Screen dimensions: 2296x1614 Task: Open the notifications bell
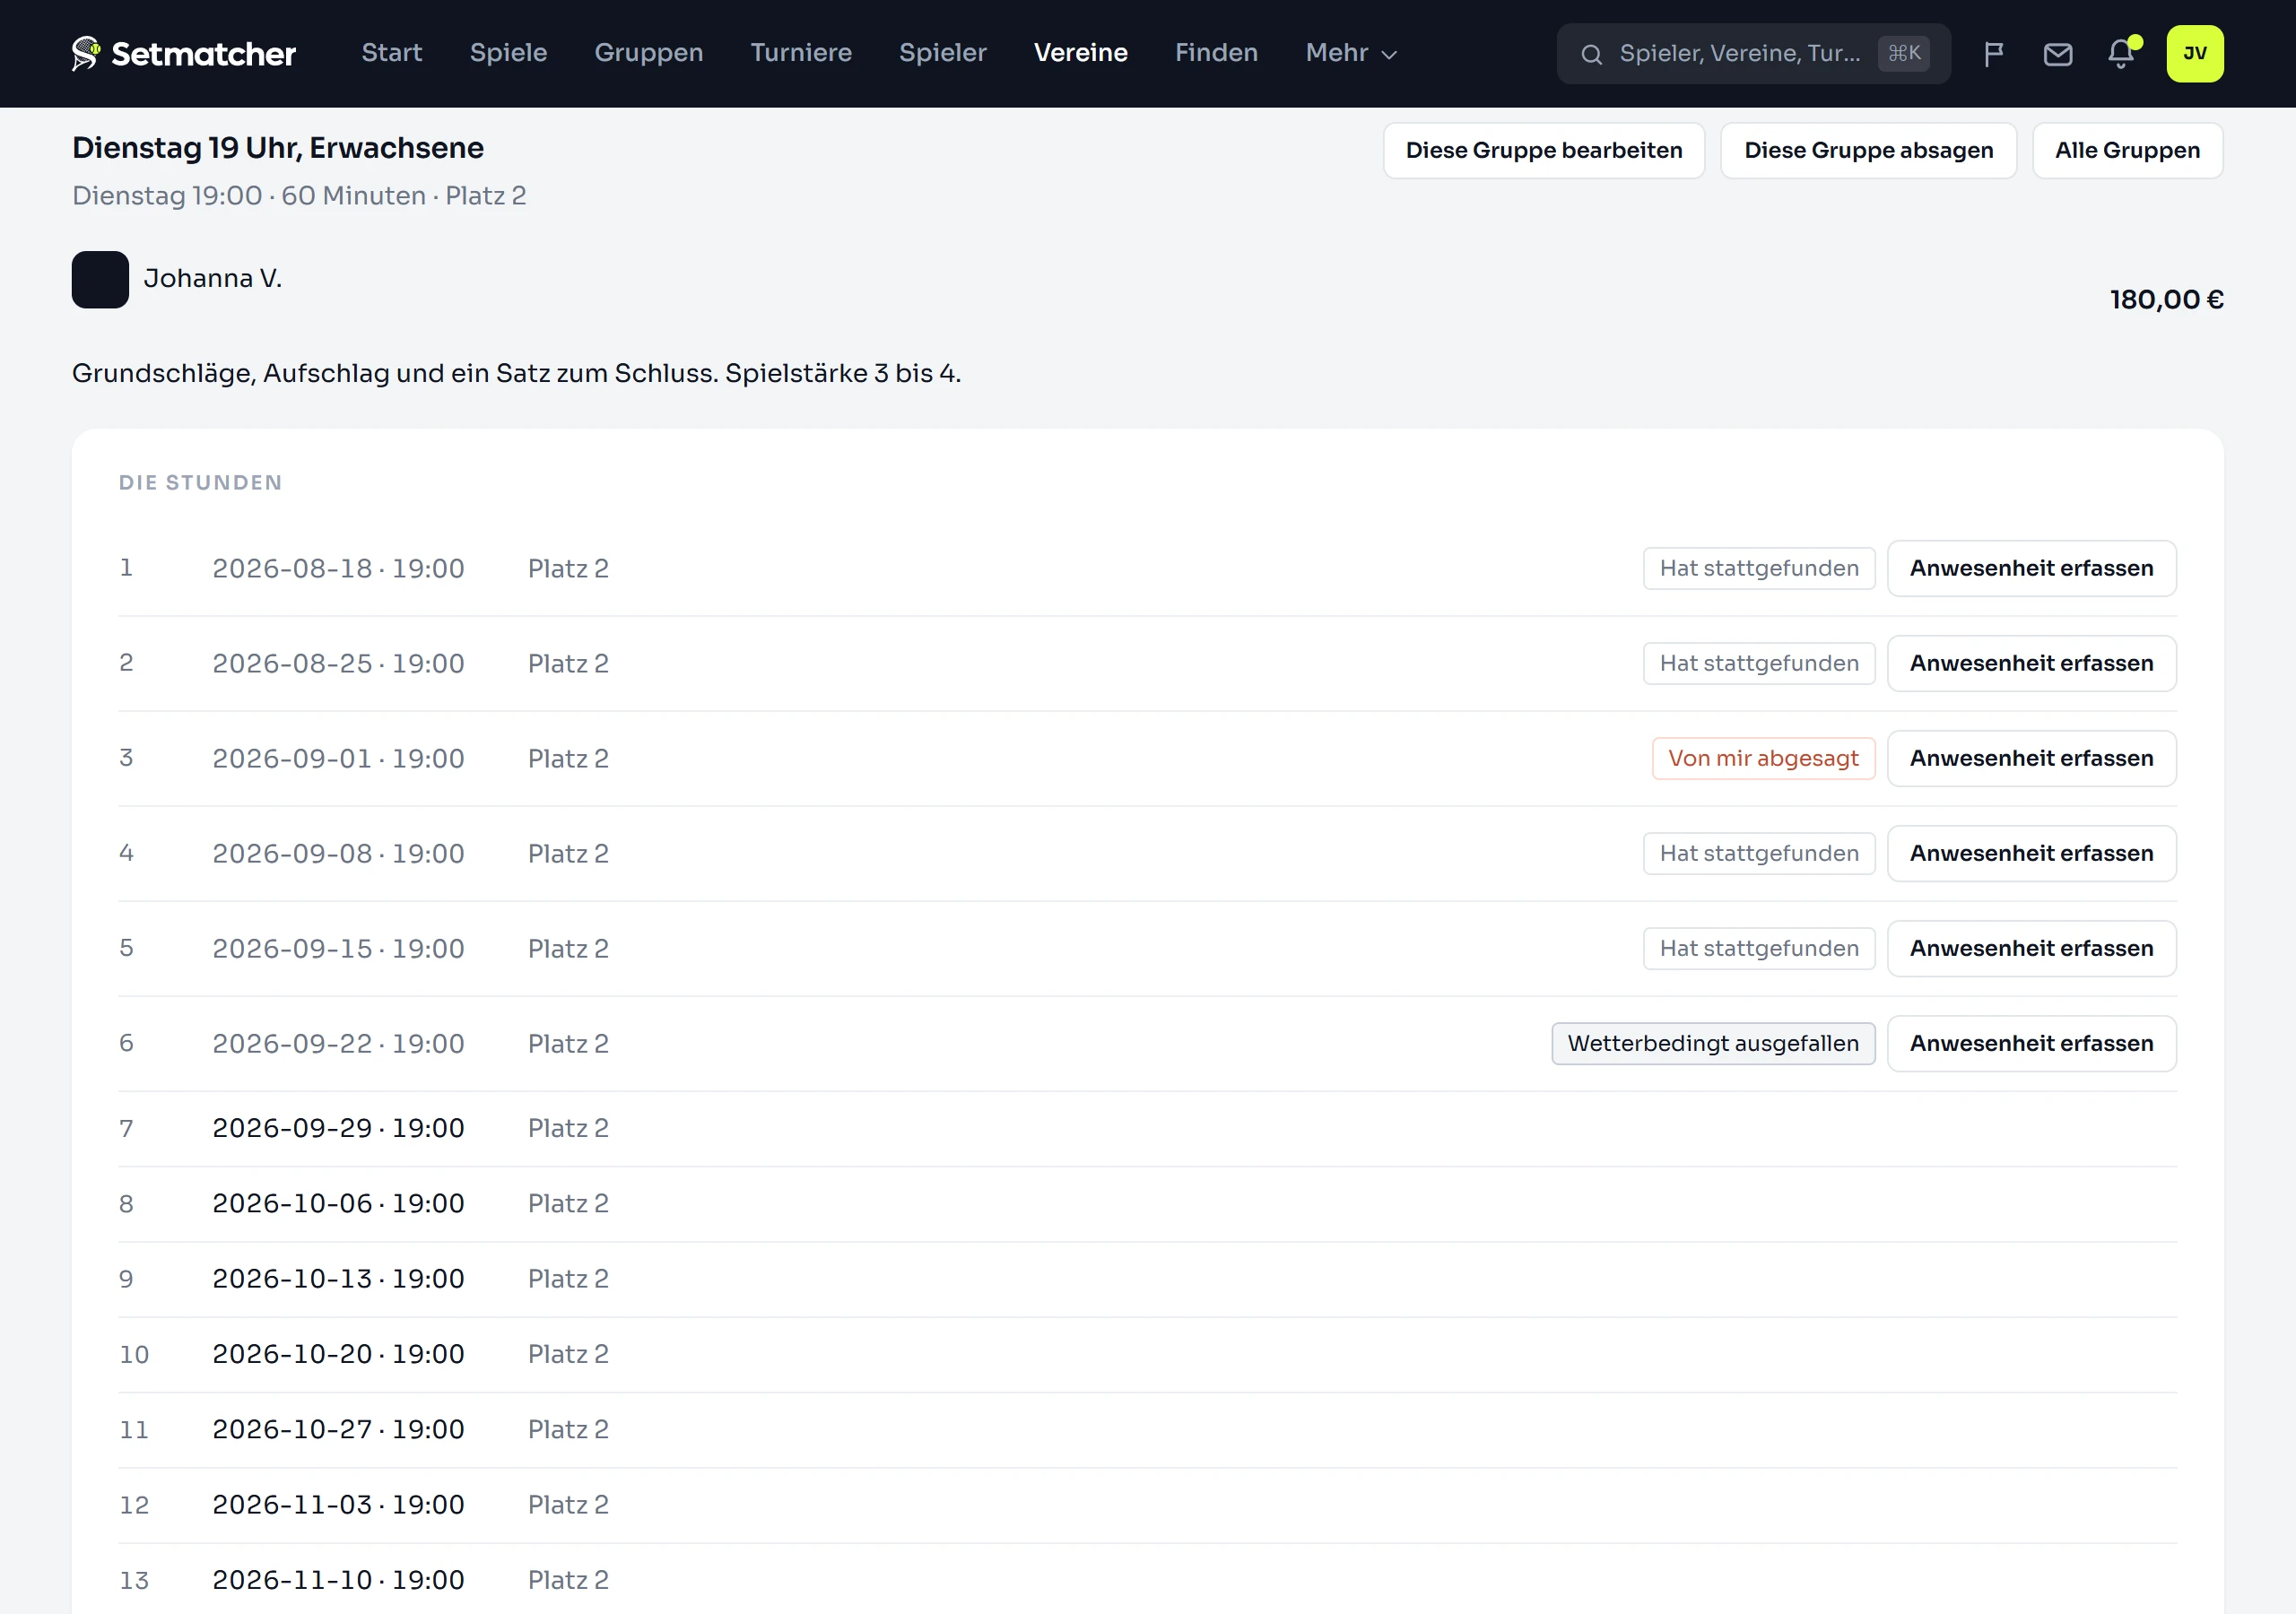point(2121,54)
